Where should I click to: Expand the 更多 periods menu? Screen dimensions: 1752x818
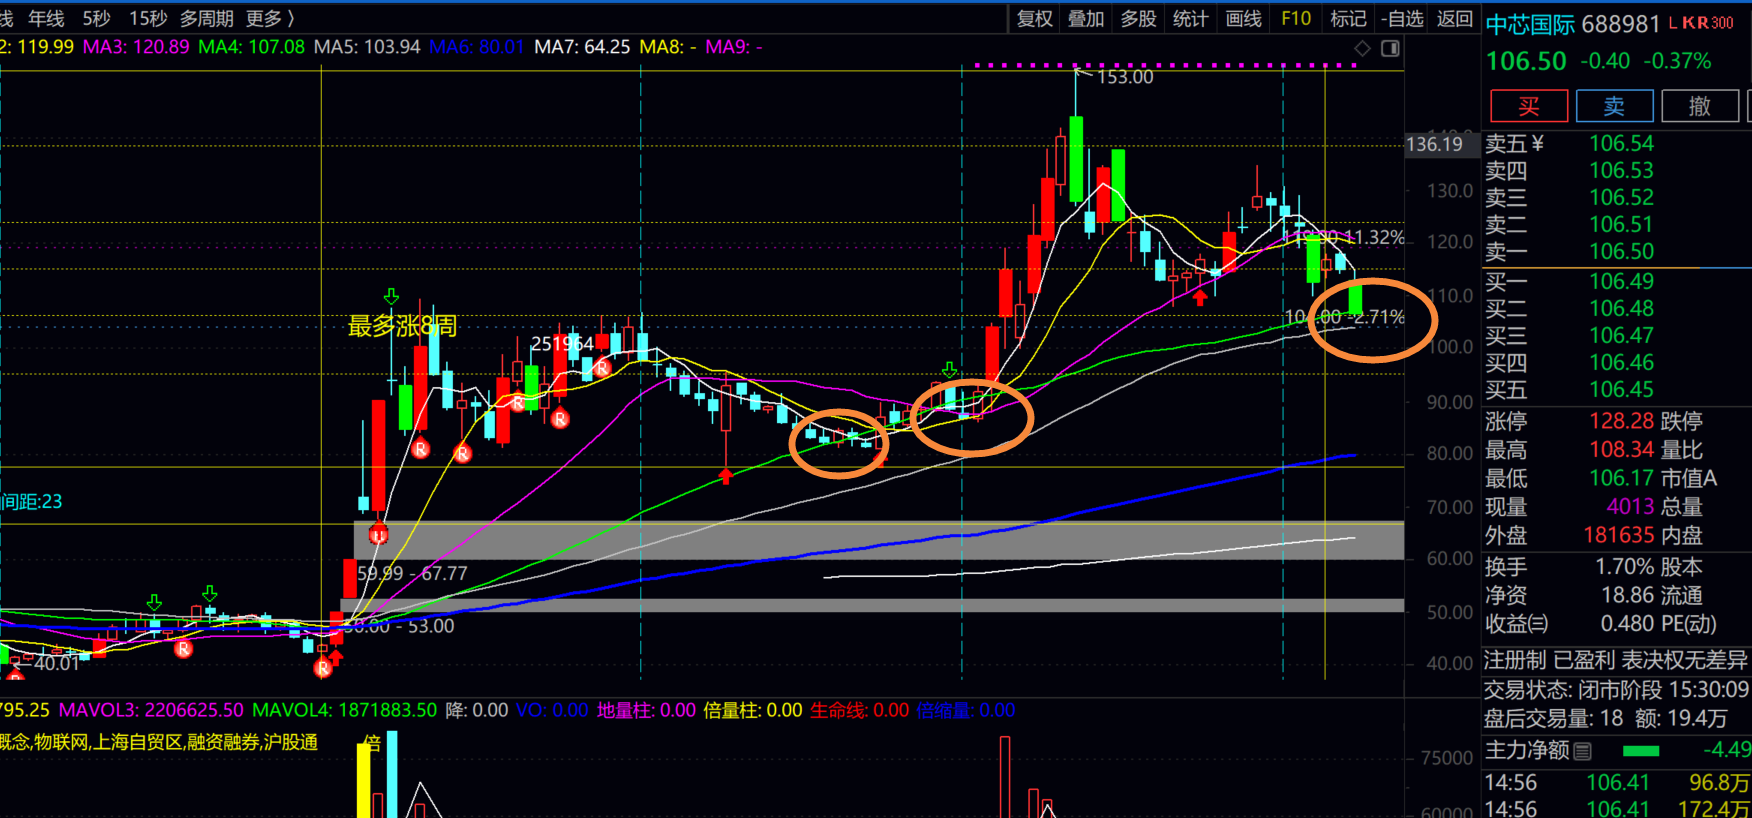click(x=269, y=18)
